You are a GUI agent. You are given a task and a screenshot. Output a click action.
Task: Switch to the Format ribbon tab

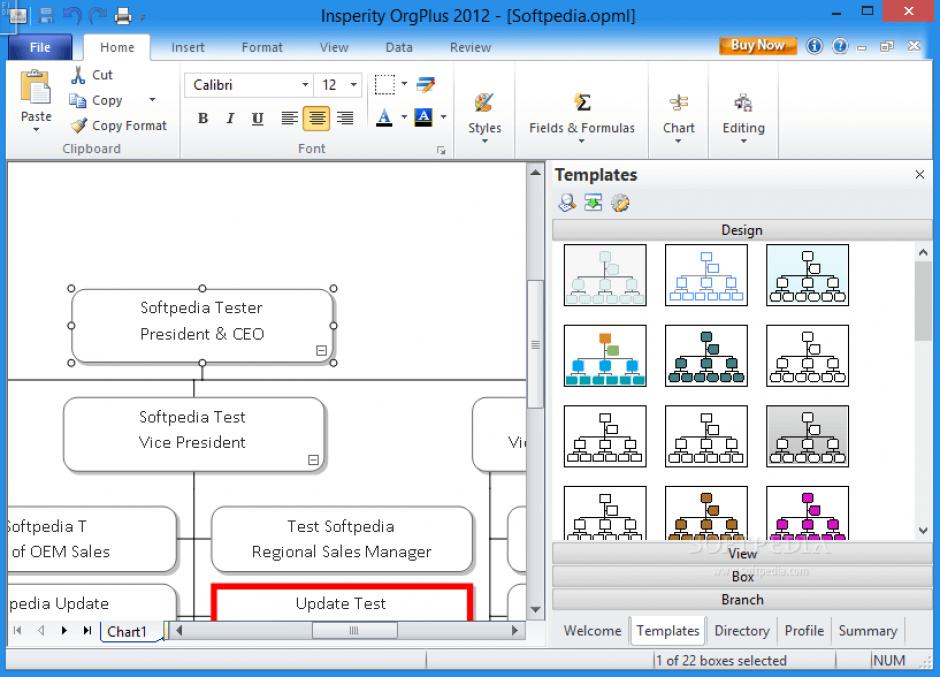click(262, 47)
